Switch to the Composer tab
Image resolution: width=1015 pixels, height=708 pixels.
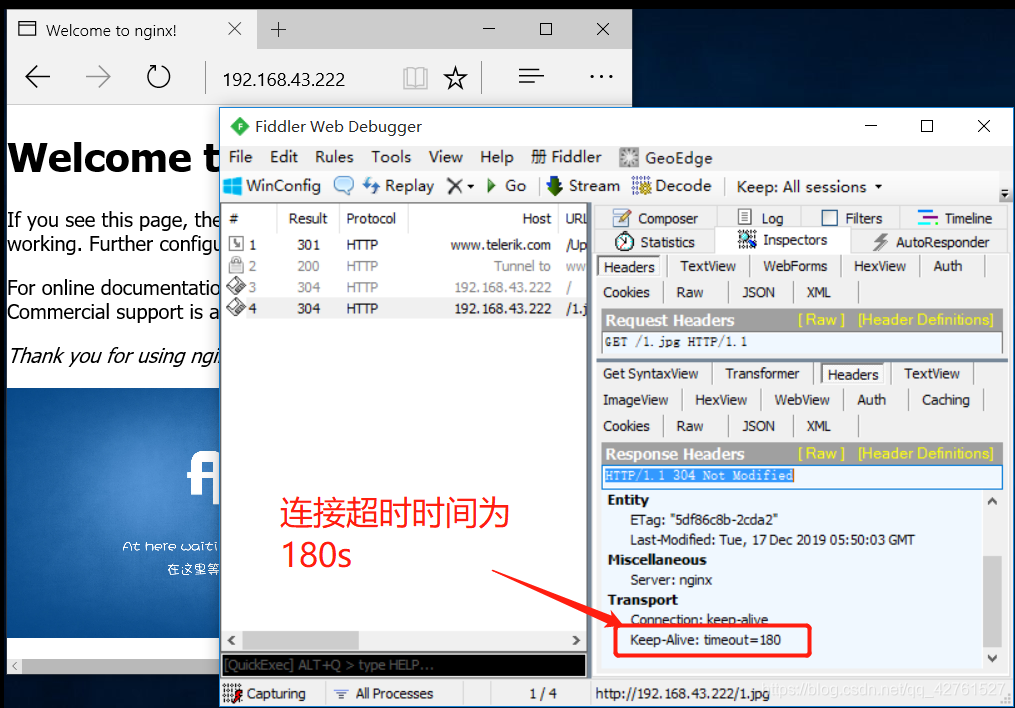pyautogui.click(x=655, y=218)
